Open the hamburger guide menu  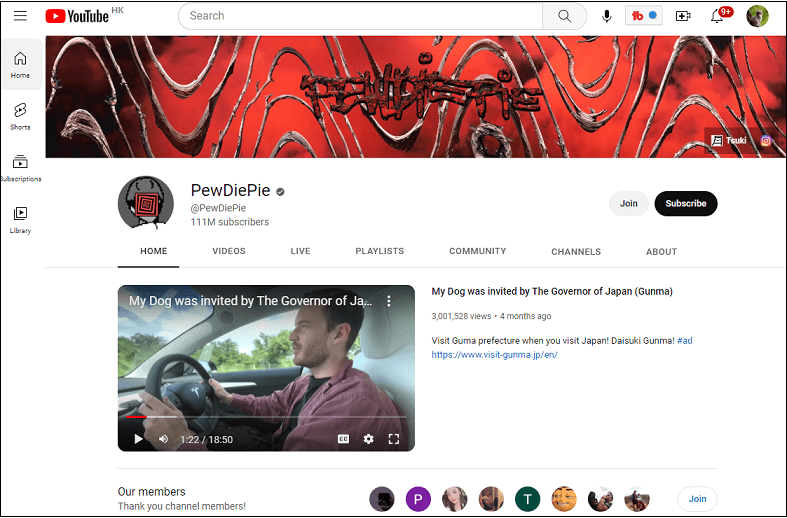20,16
